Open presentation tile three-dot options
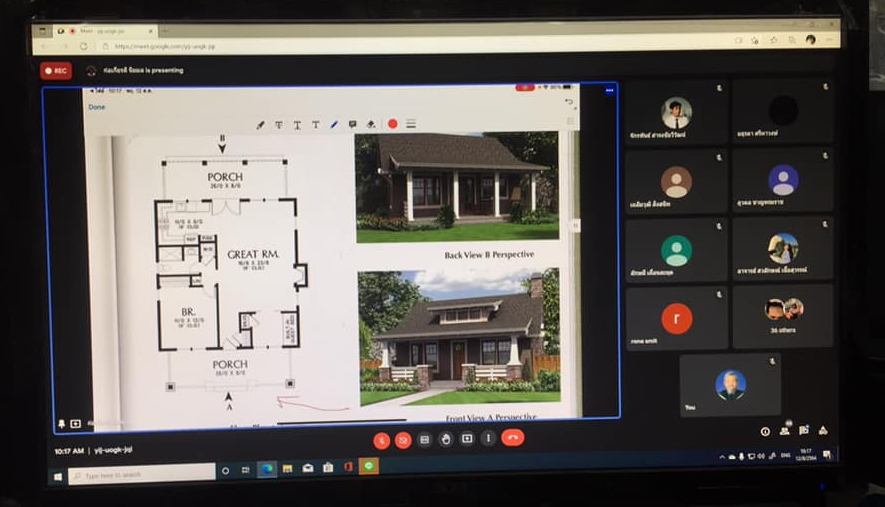Screen dimensions: 885x507 coord(609,91)
